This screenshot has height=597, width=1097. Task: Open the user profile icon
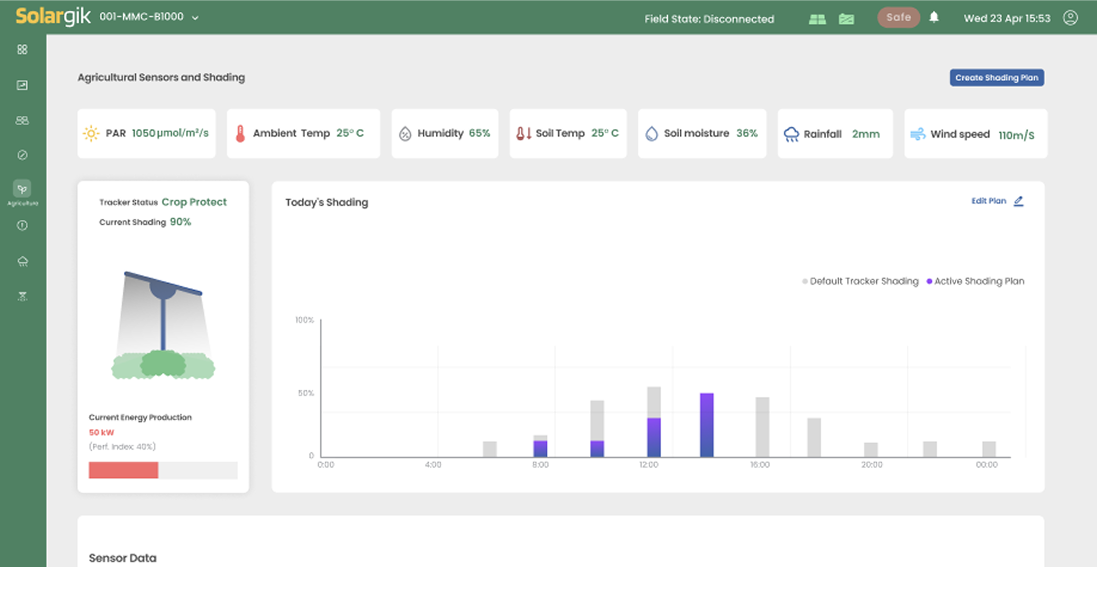tap(1070, 17)
